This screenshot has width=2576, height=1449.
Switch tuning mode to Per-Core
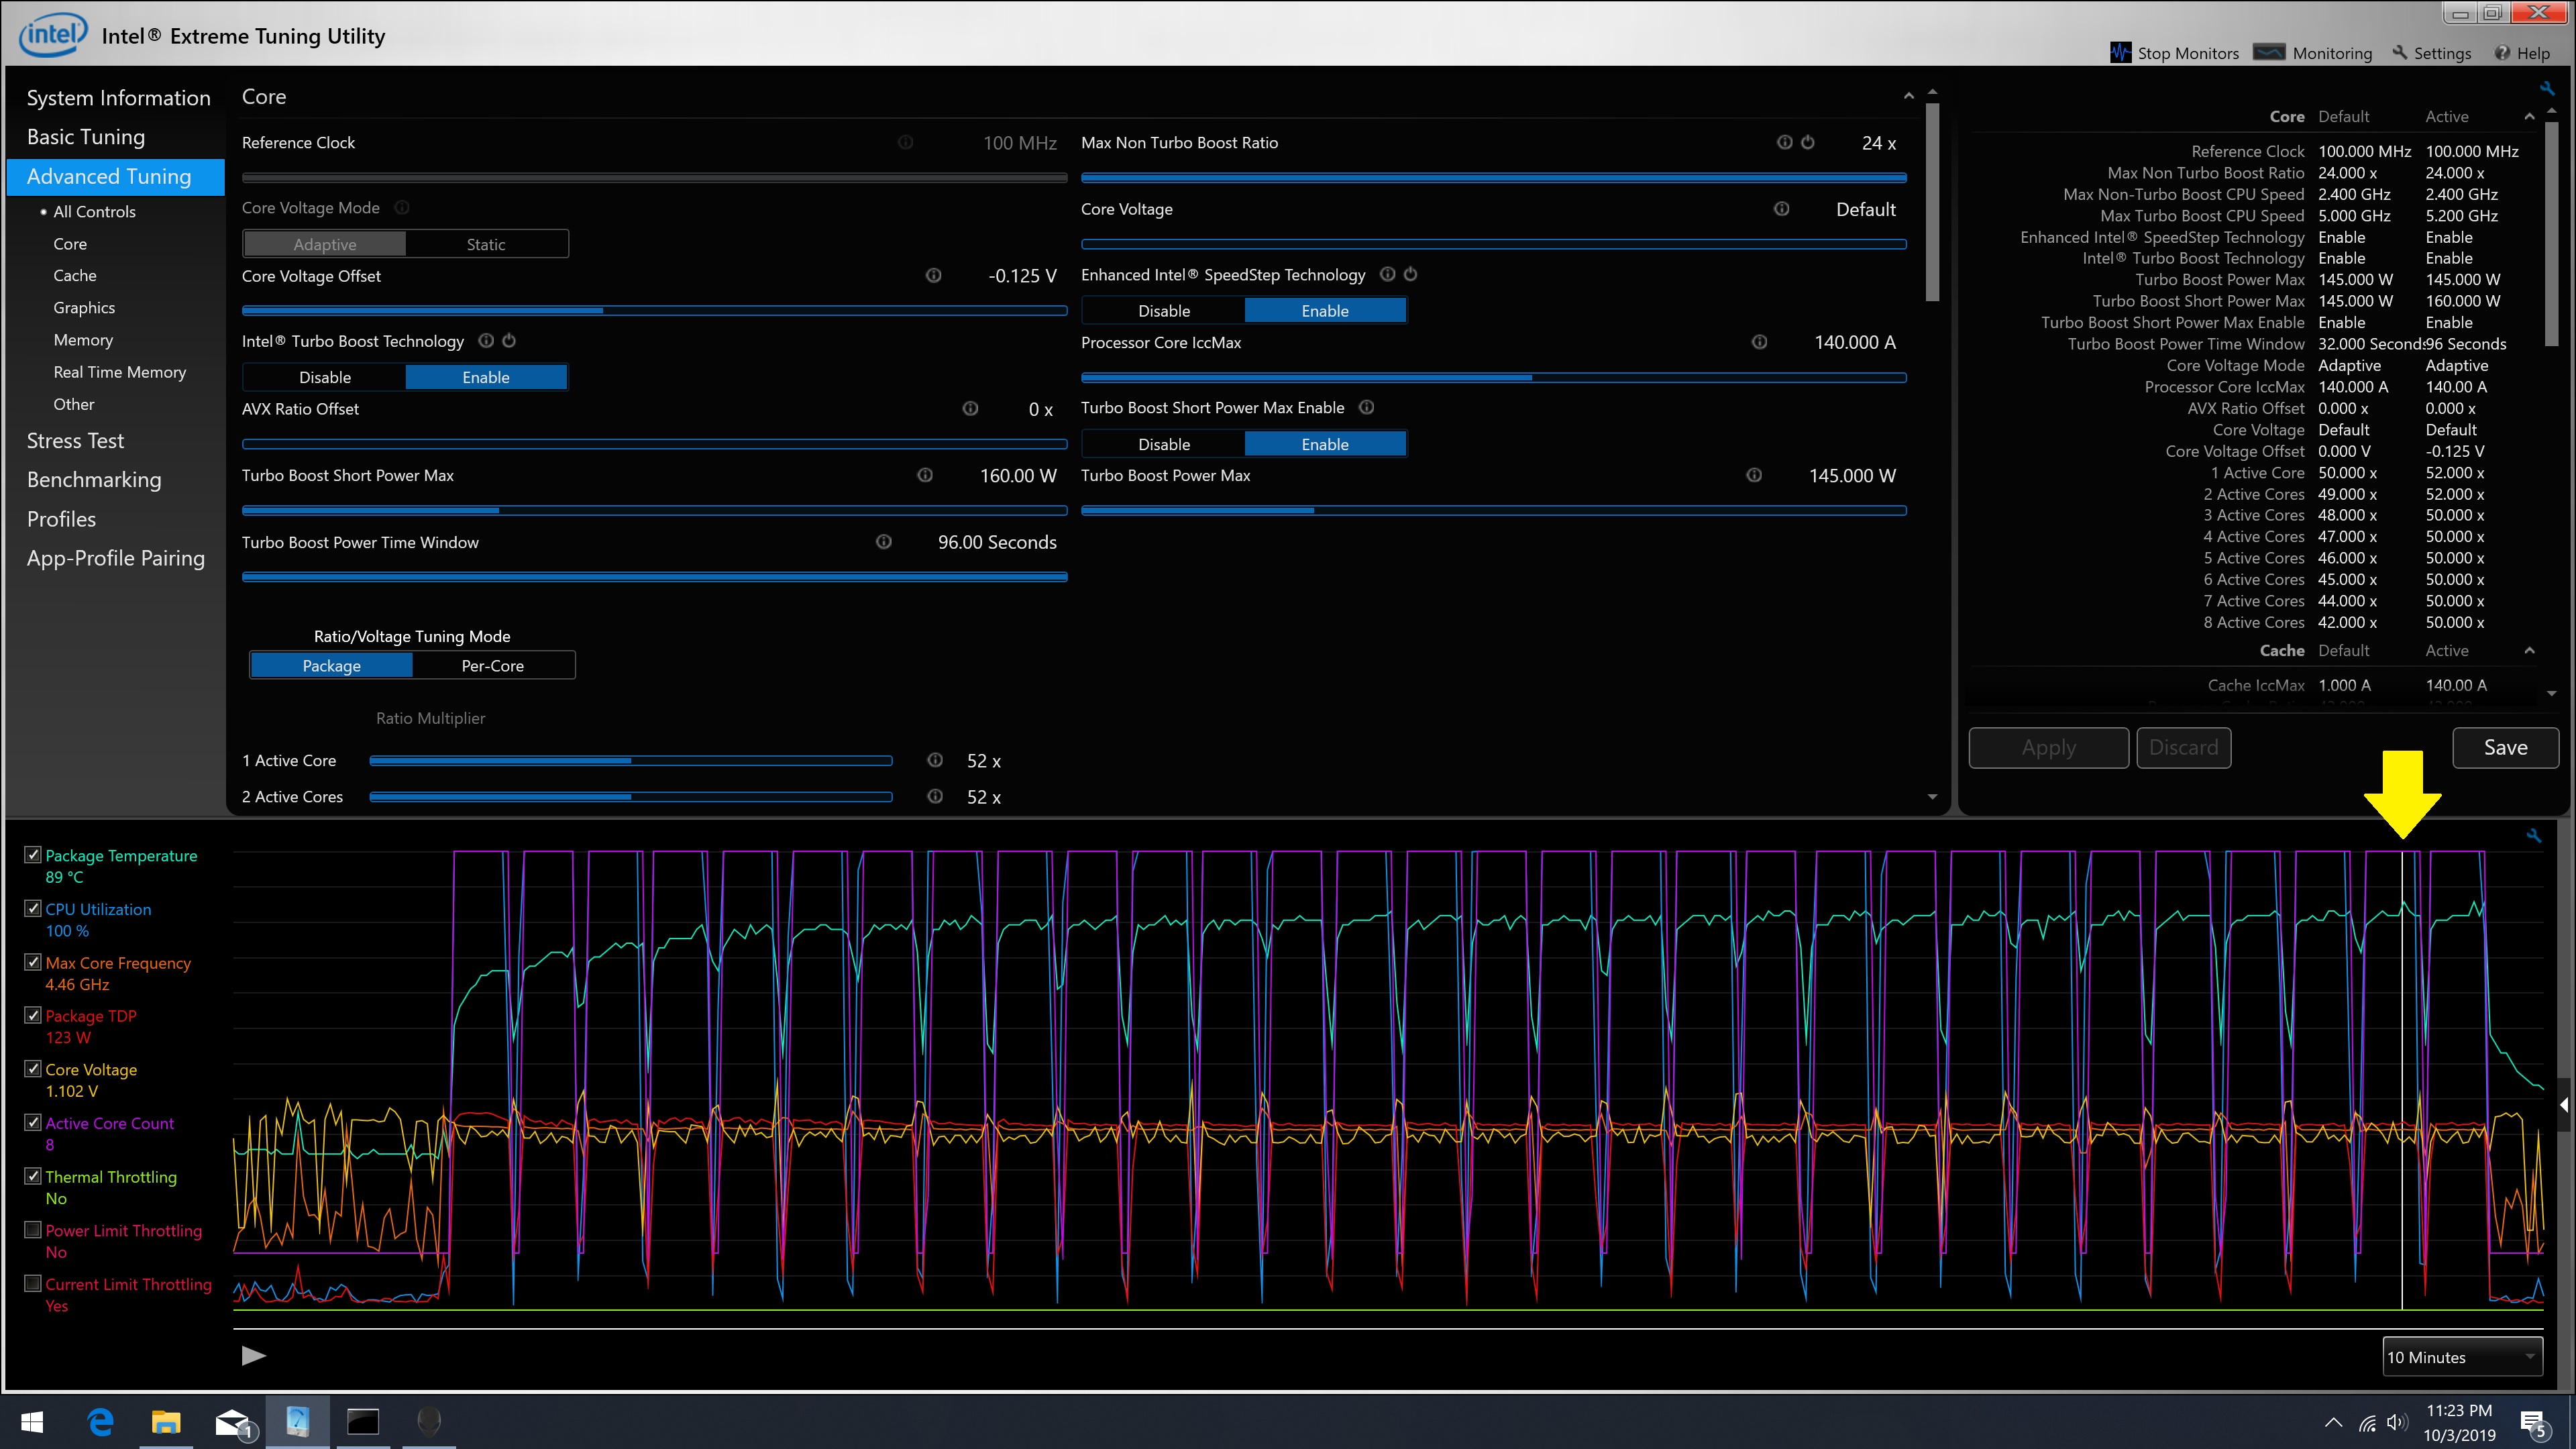[493, 666]
